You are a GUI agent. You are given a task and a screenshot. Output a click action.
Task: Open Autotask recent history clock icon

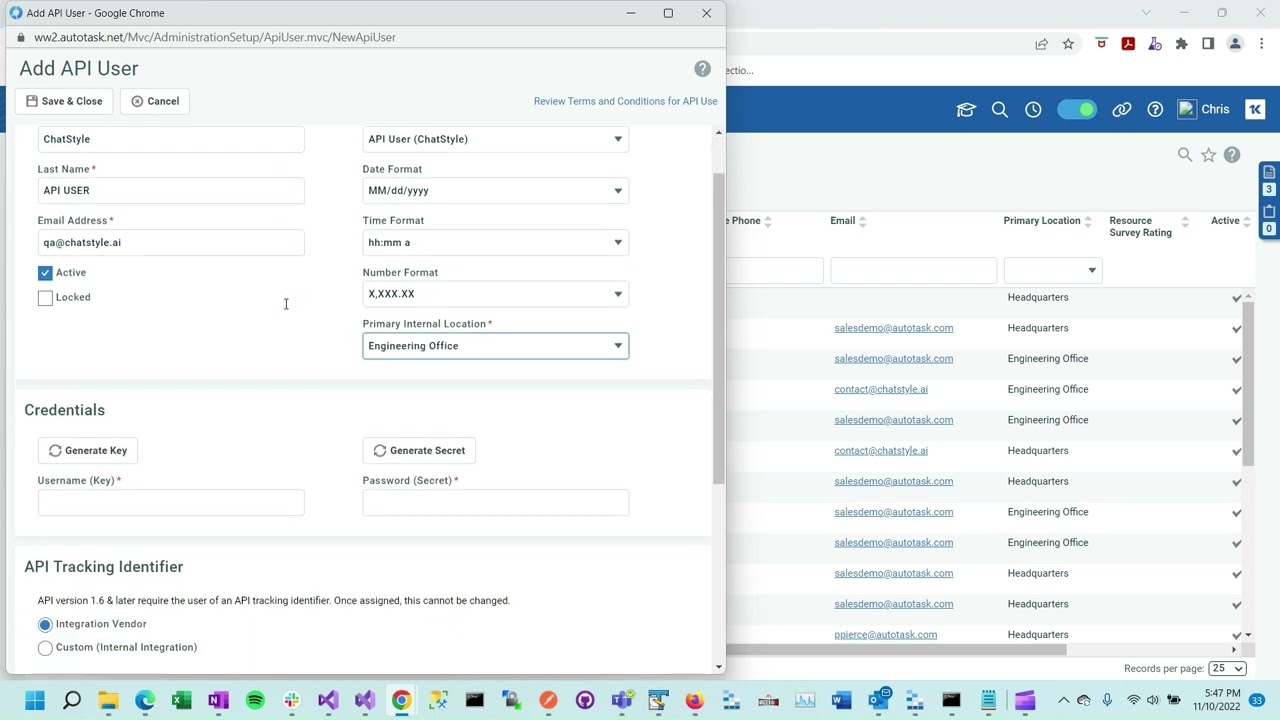[1033, 110]
